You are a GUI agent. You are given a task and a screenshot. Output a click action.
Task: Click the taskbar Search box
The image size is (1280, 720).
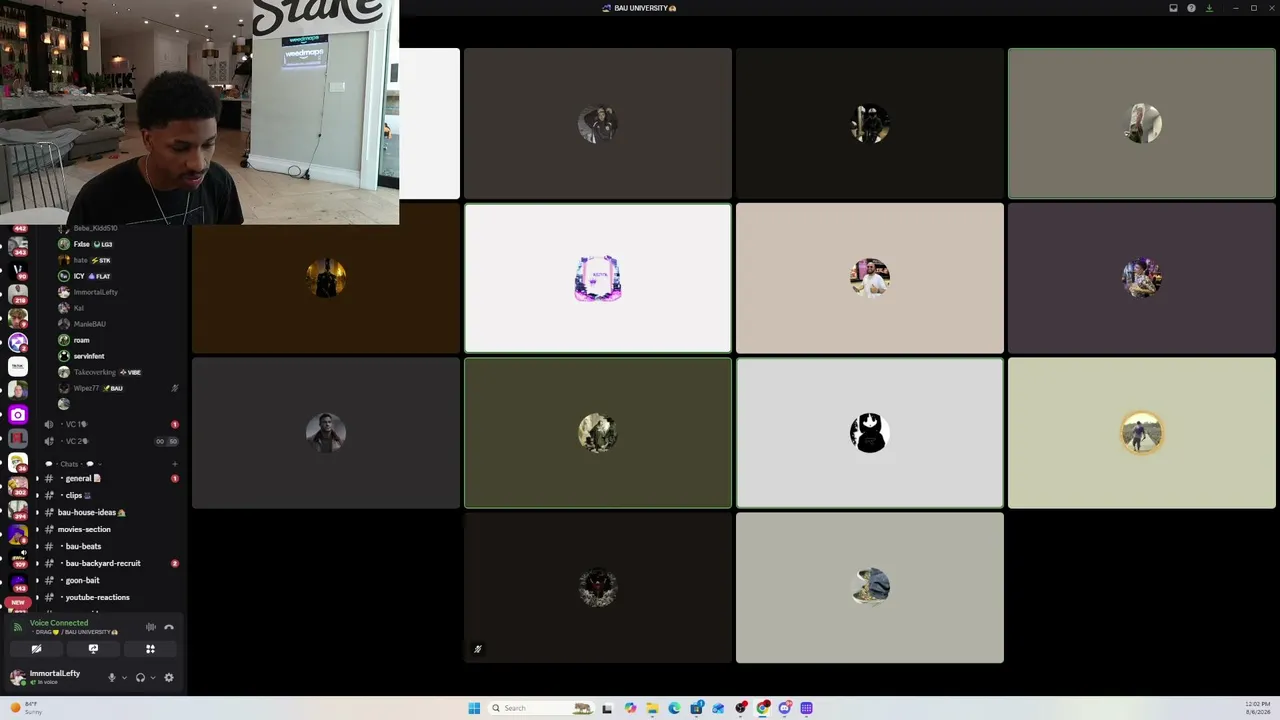click(x=541, y=708)
